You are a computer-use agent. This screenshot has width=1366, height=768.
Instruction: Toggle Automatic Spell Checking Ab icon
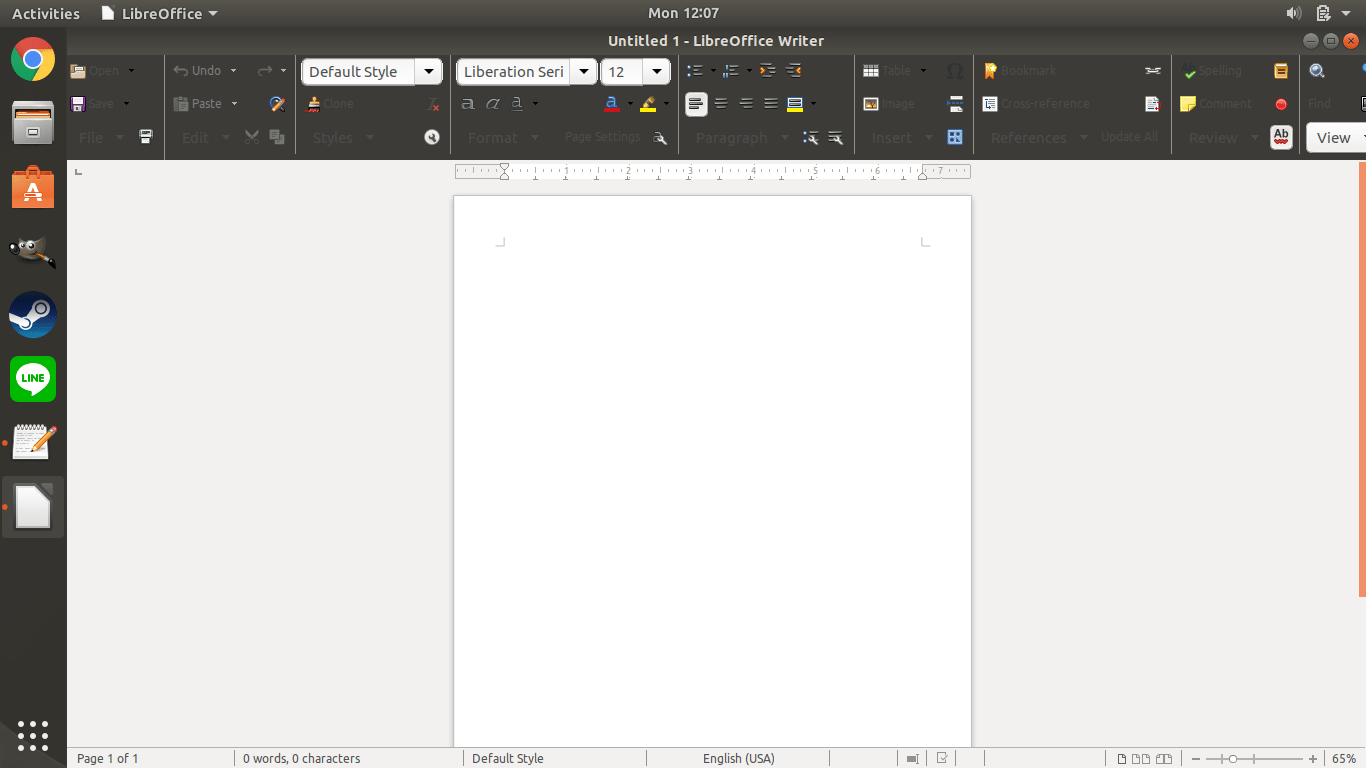[1281, 137]
